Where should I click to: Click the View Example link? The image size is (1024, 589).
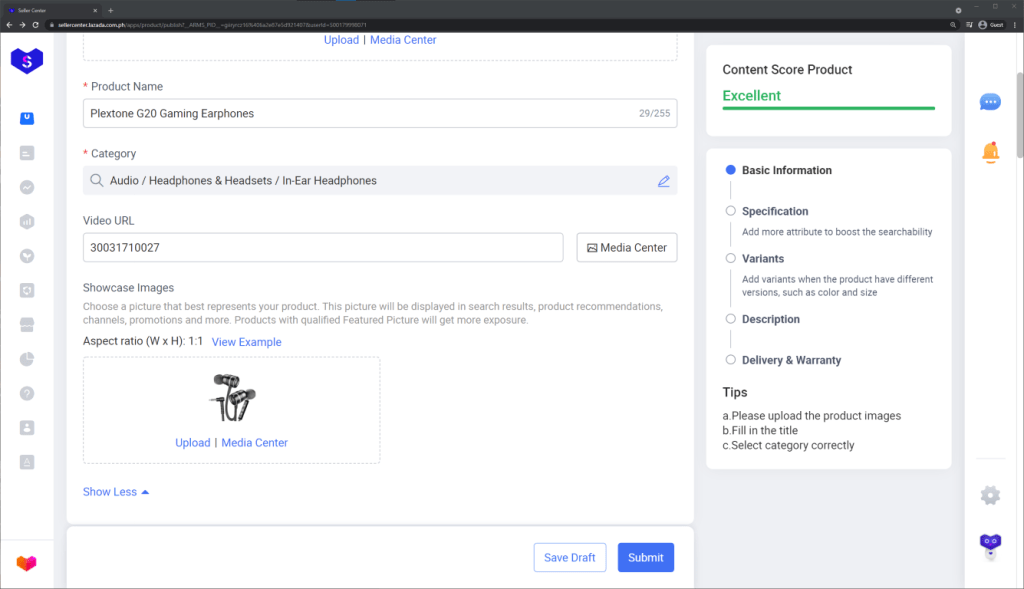click(x=246, y=342)
